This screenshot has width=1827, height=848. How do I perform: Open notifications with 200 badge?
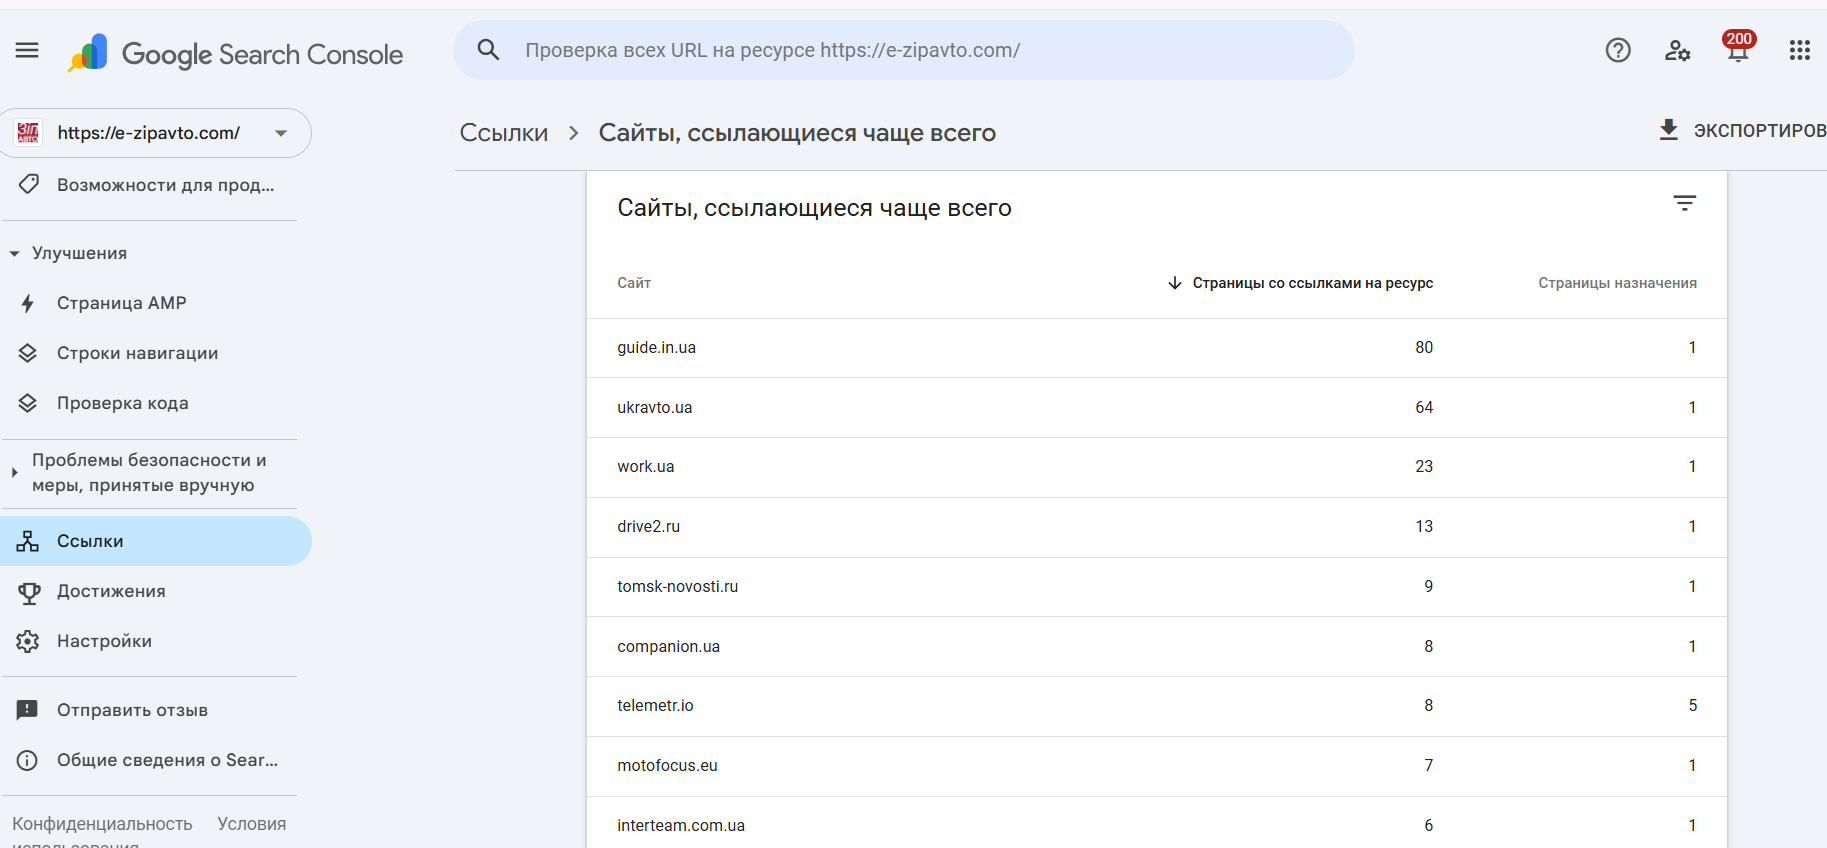1738,47
